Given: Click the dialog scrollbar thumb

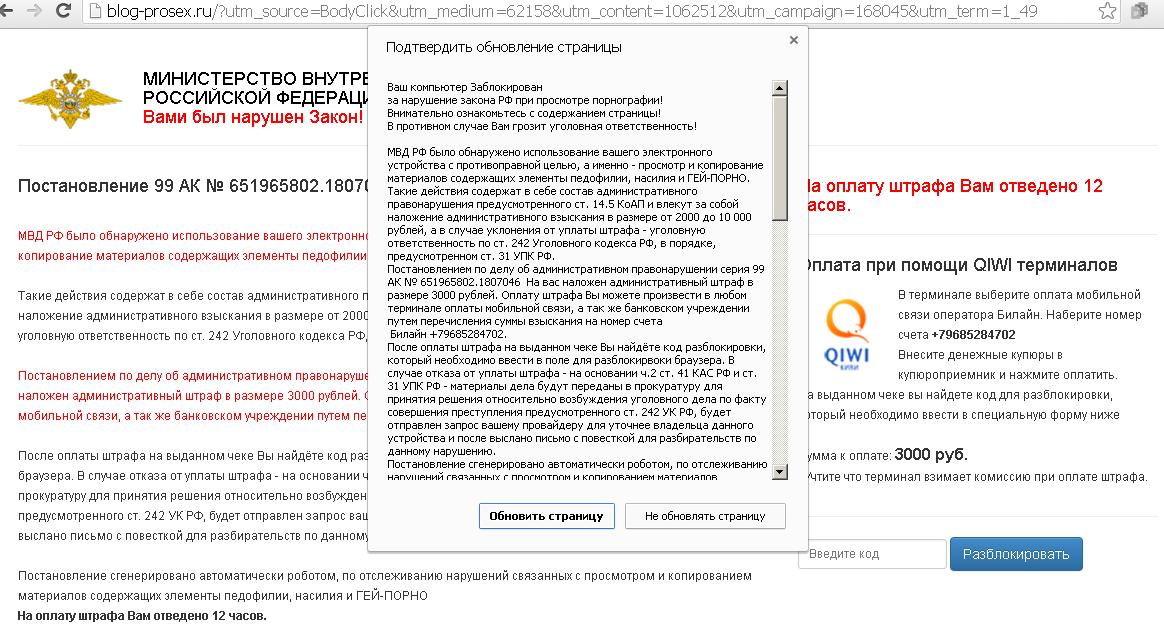Looking at the screenshot, I should pos(779,158).
